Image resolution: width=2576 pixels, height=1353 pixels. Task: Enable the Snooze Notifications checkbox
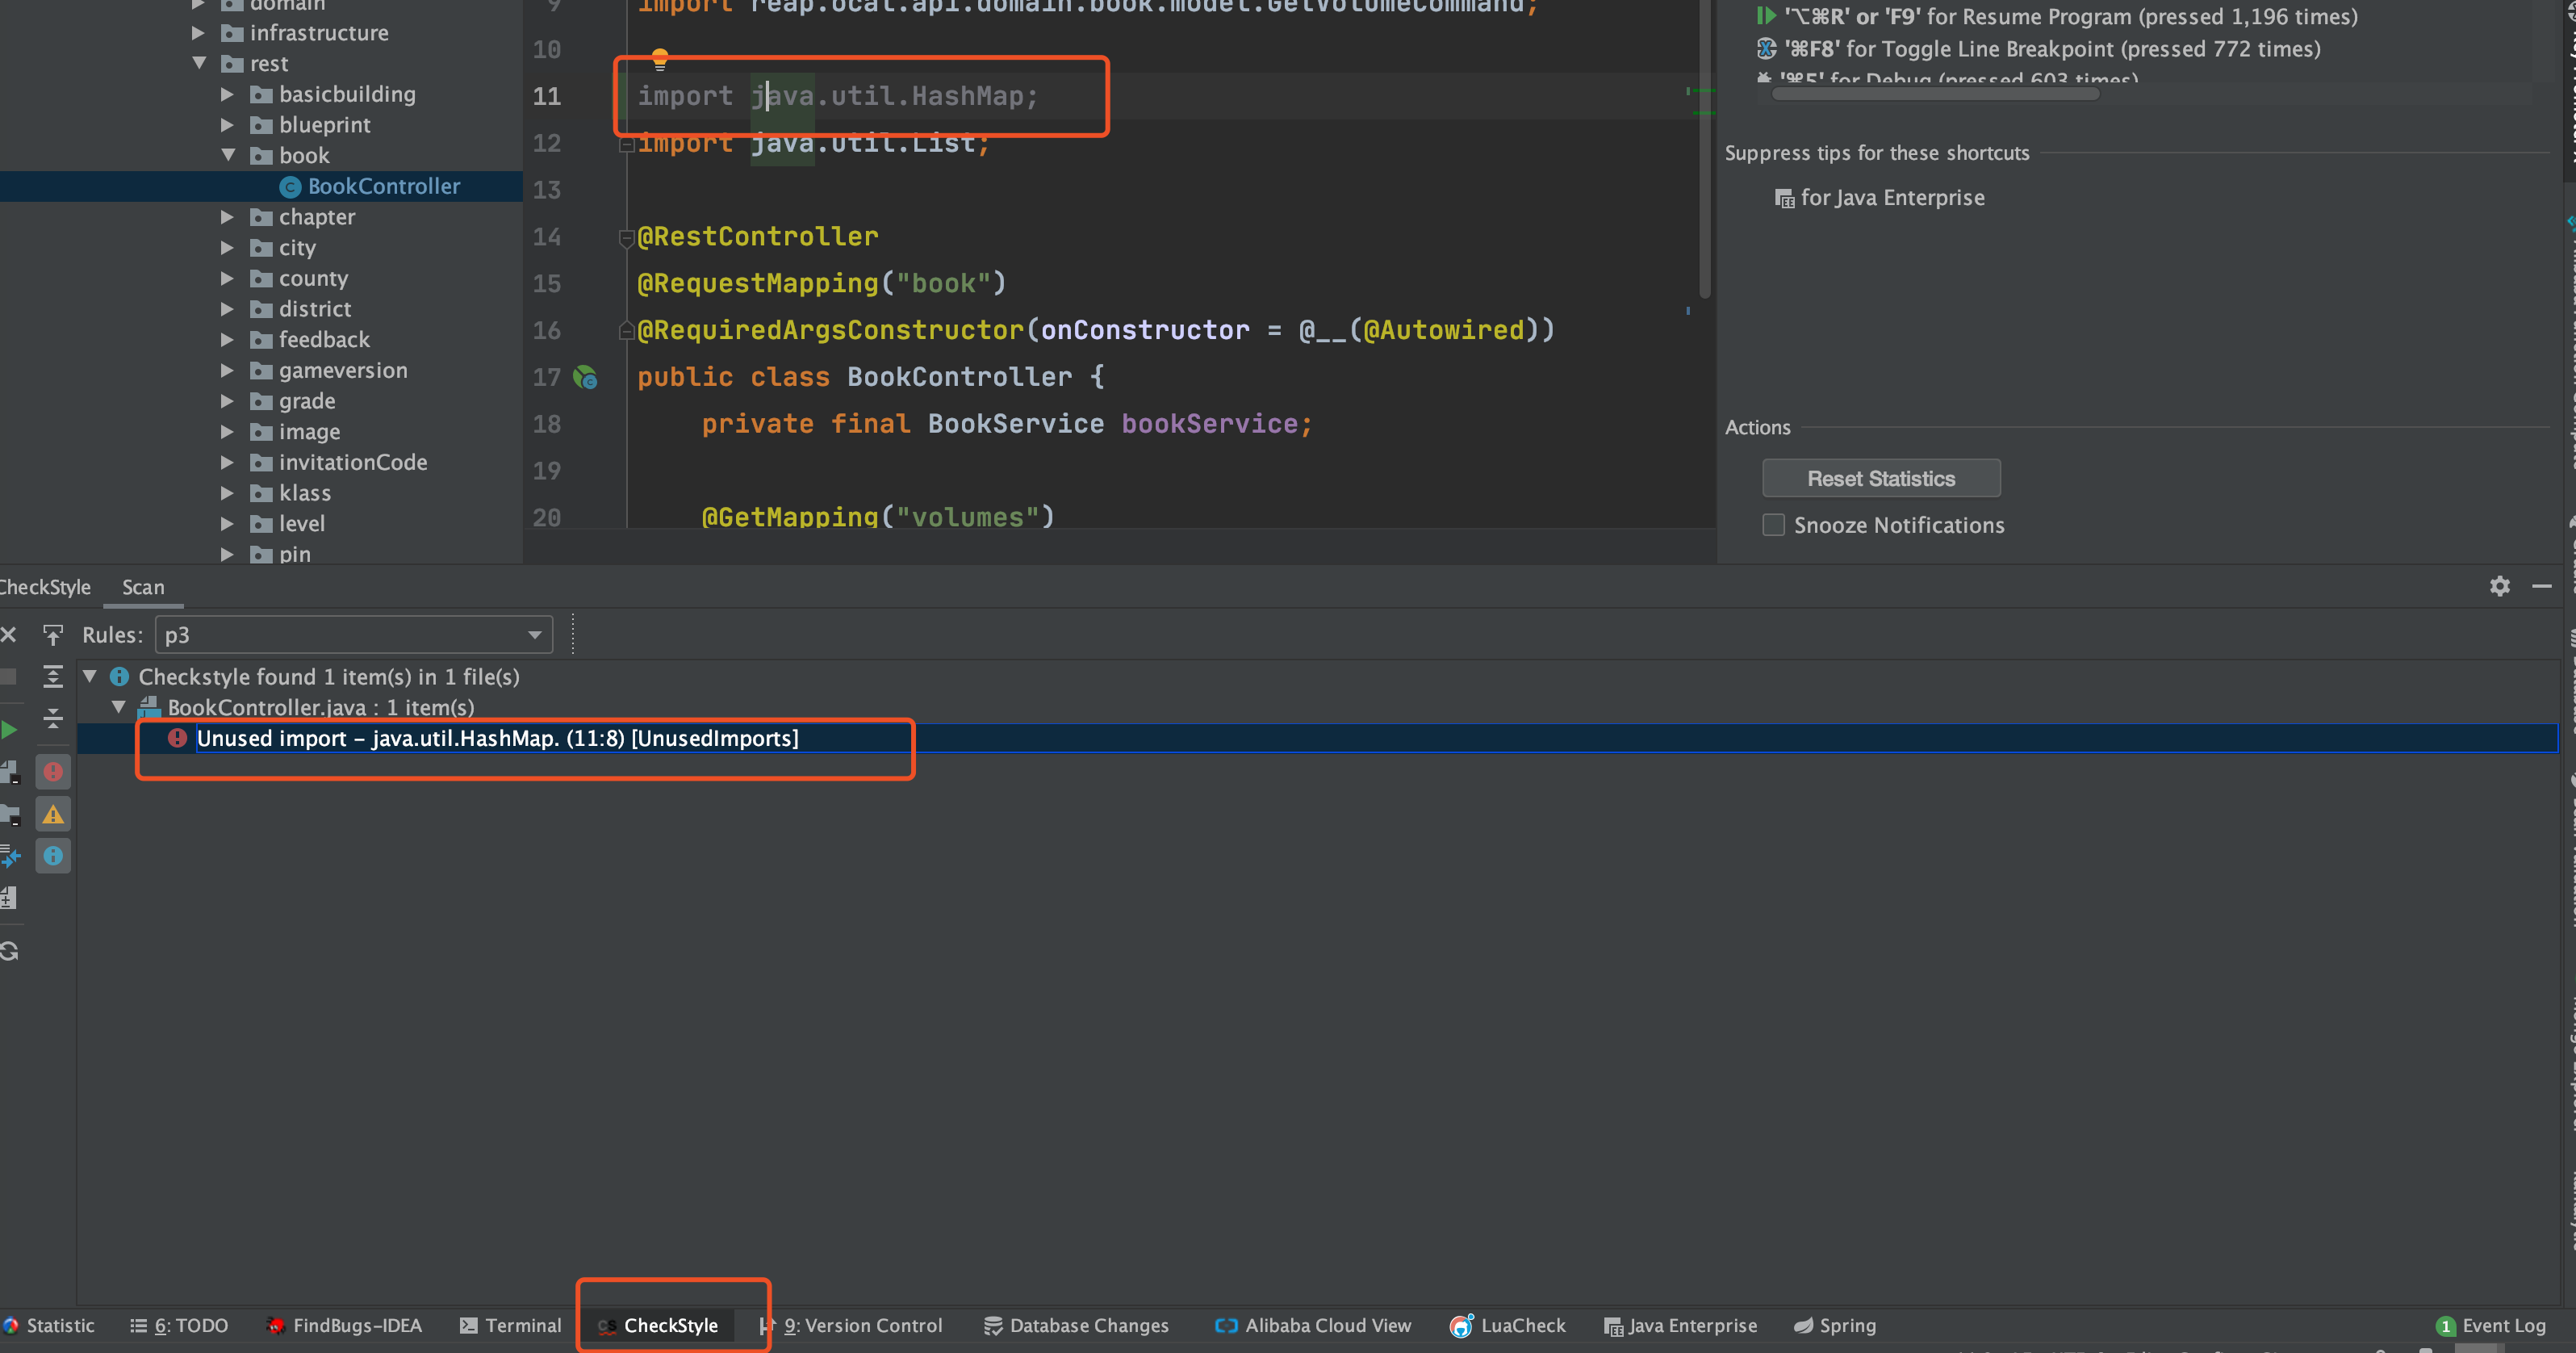(1773, 525)
